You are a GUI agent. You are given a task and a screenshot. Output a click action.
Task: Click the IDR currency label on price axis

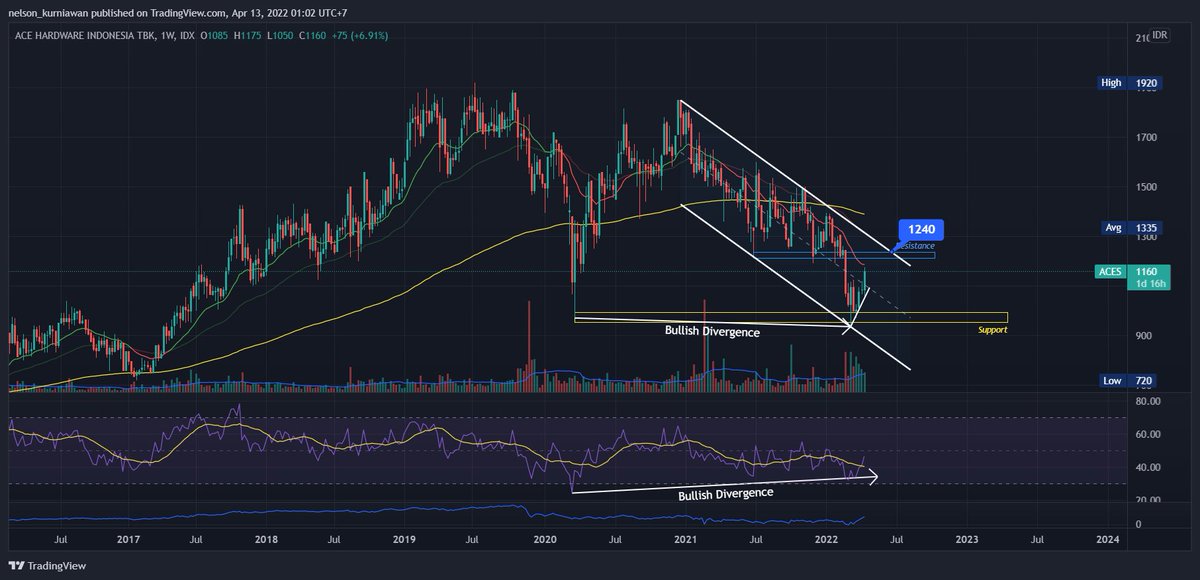pos(1159,36)
